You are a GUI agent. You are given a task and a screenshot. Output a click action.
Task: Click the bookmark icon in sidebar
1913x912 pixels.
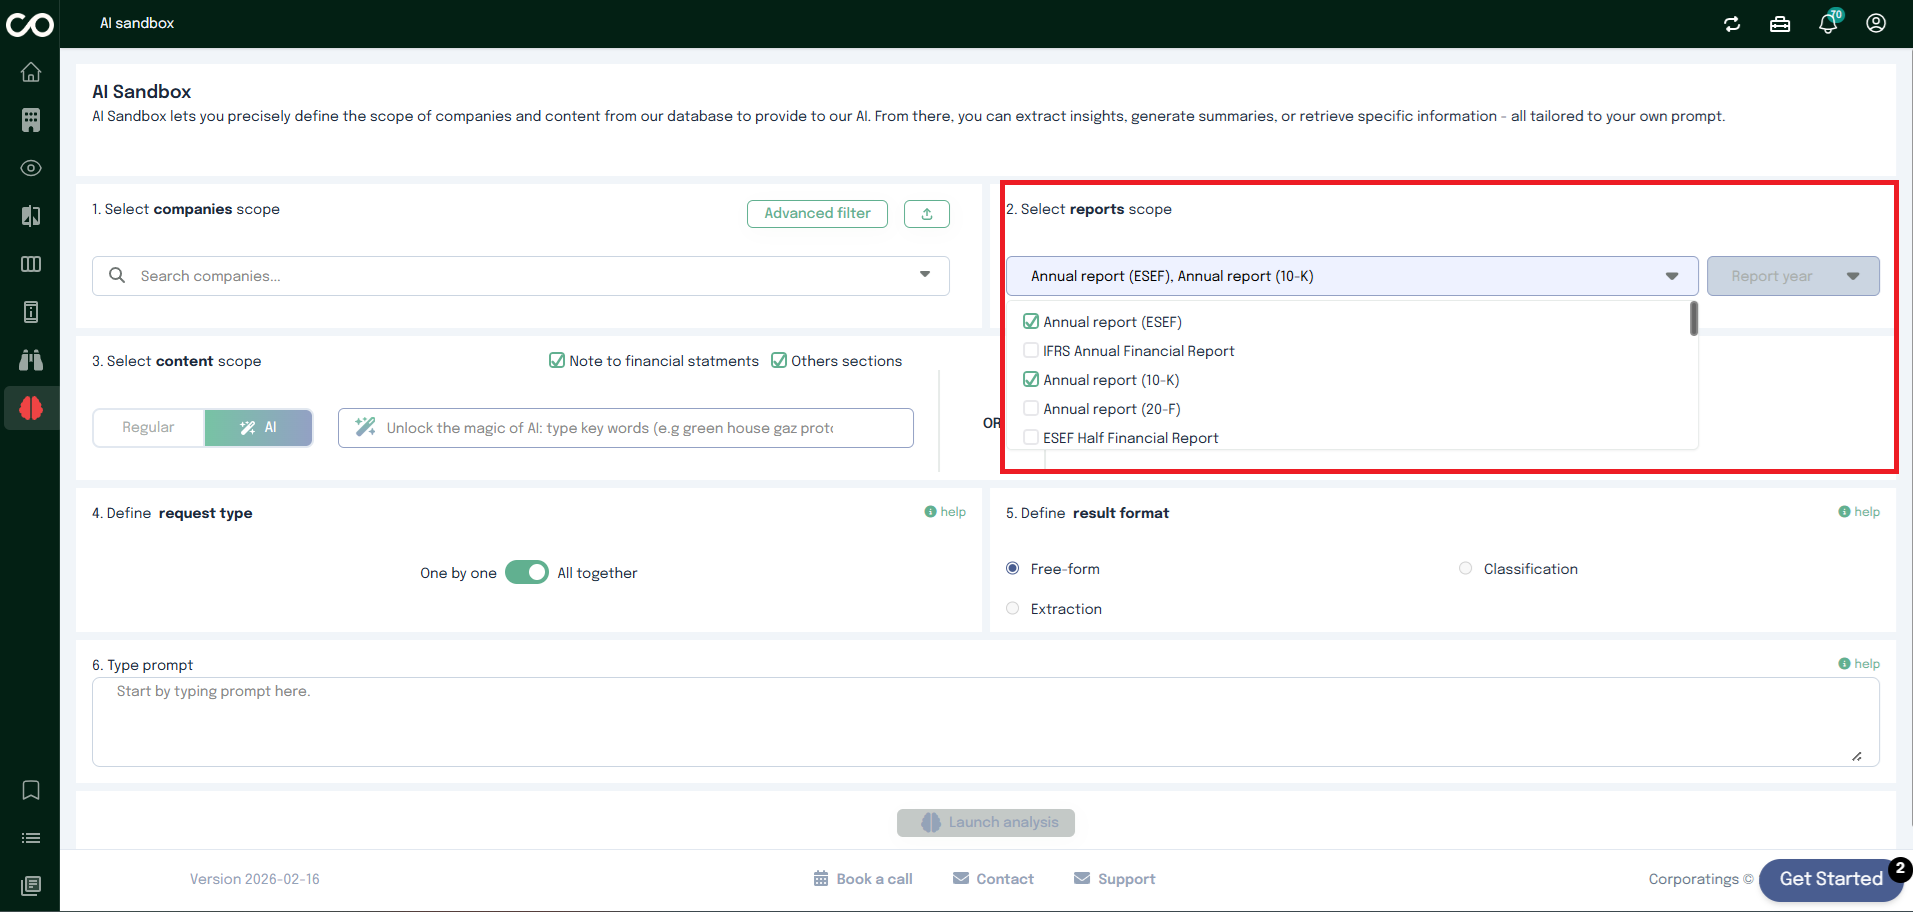(31, 790)
